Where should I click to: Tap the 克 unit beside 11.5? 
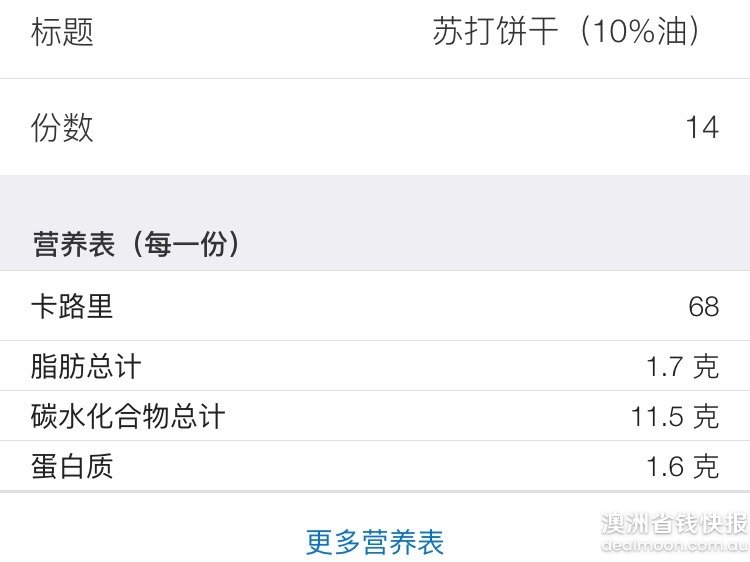[706, 416]
